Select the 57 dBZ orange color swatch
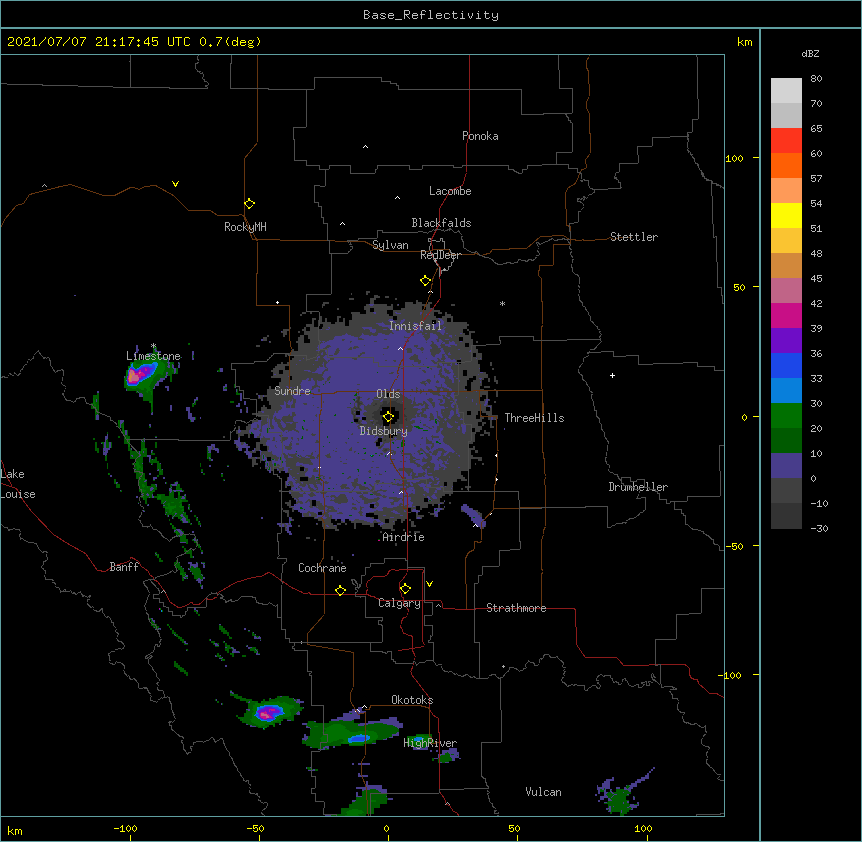 [786, 165]
